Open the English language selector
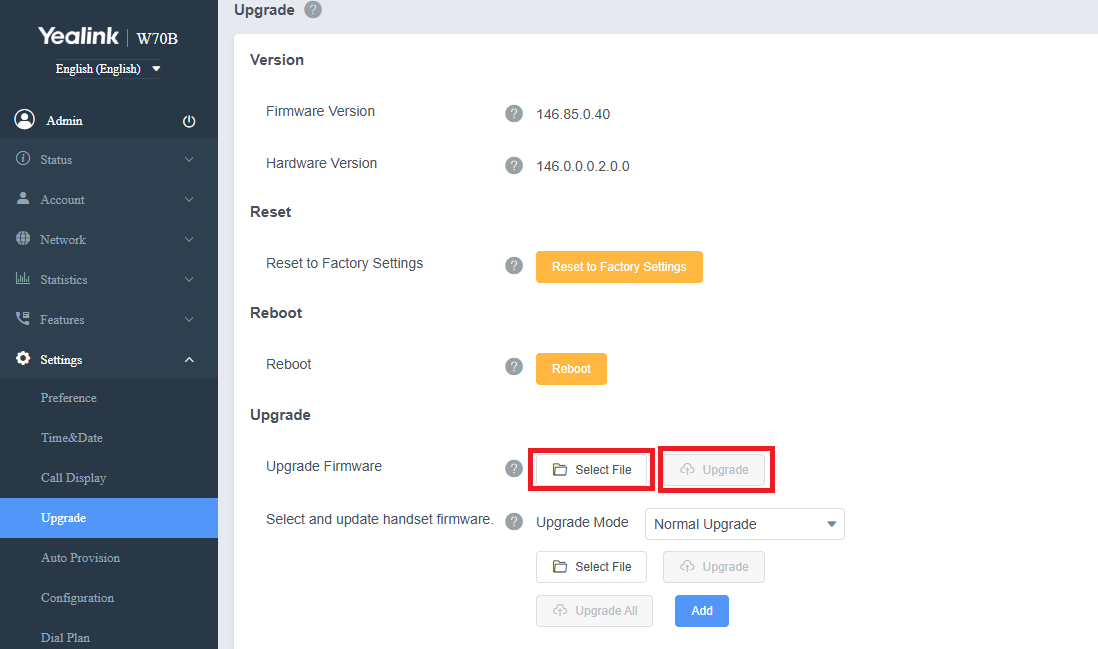Image resolution: width=1098 pixels, height=649 pixels. (x=108, y=69)
